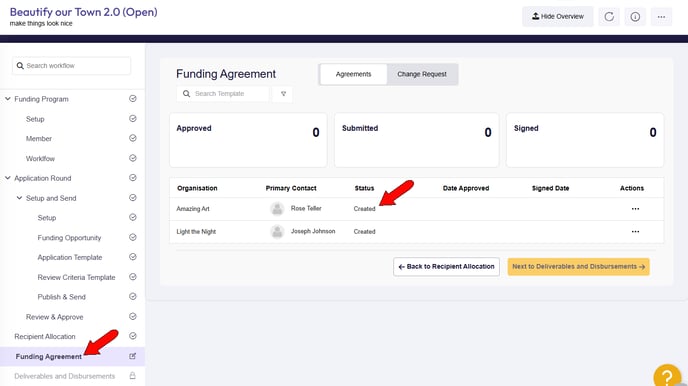Click the check icon beside Funding Opportunity

pyautogui.click(x=133, y=237)
